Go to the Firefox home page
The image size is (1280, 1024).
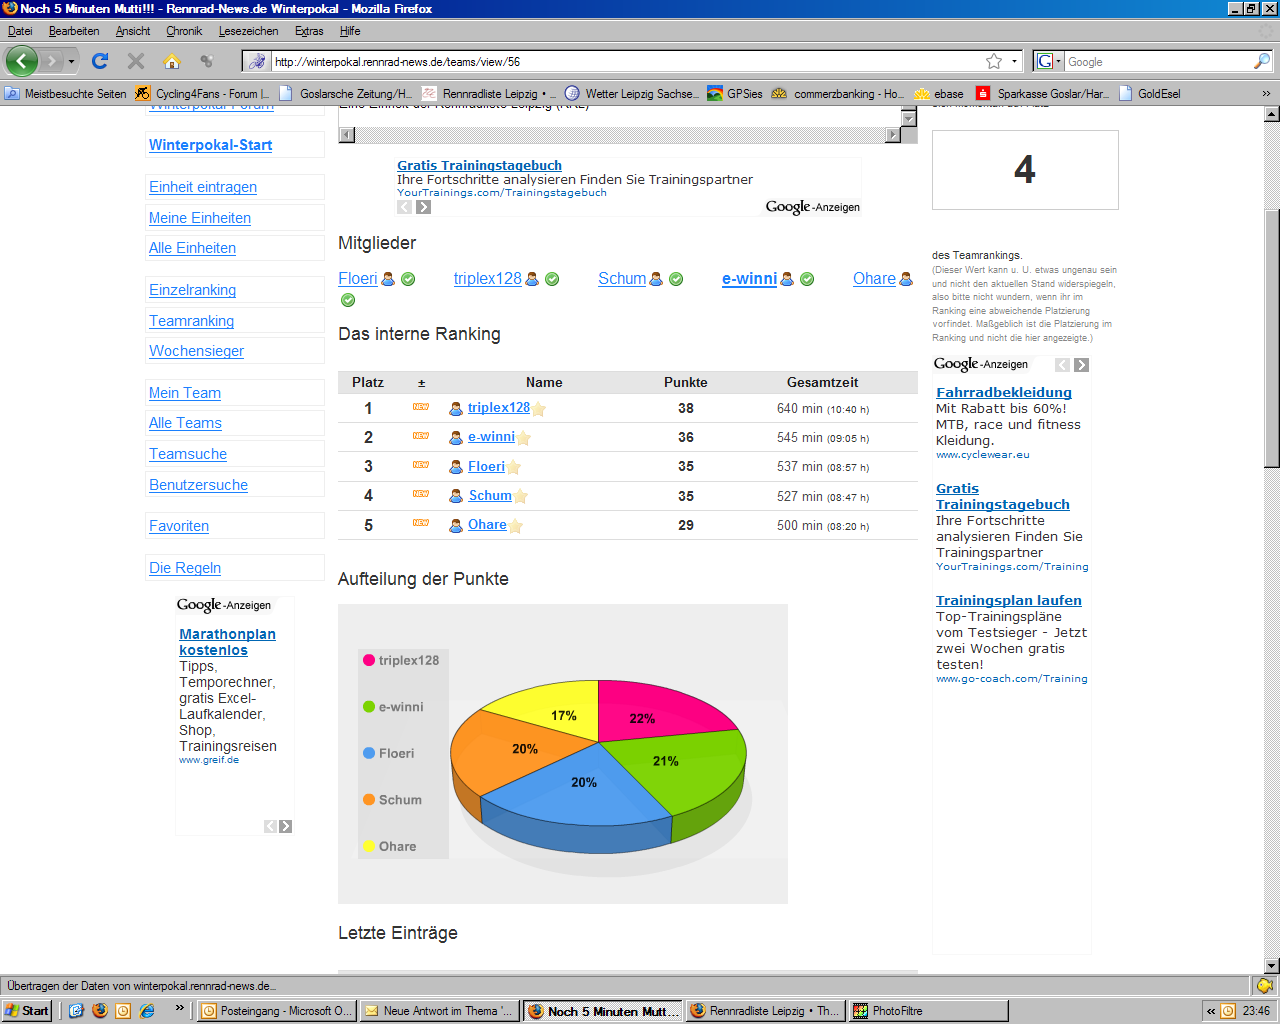(x=172, y=61)
